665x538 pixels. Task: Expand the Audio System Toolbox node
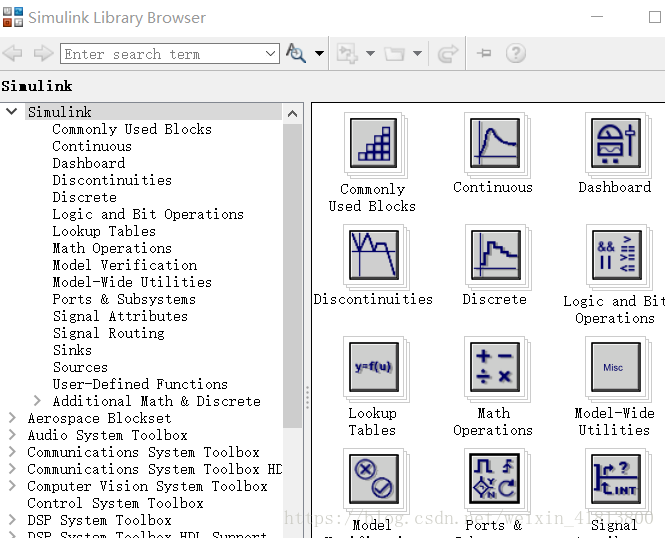point(12,435)
